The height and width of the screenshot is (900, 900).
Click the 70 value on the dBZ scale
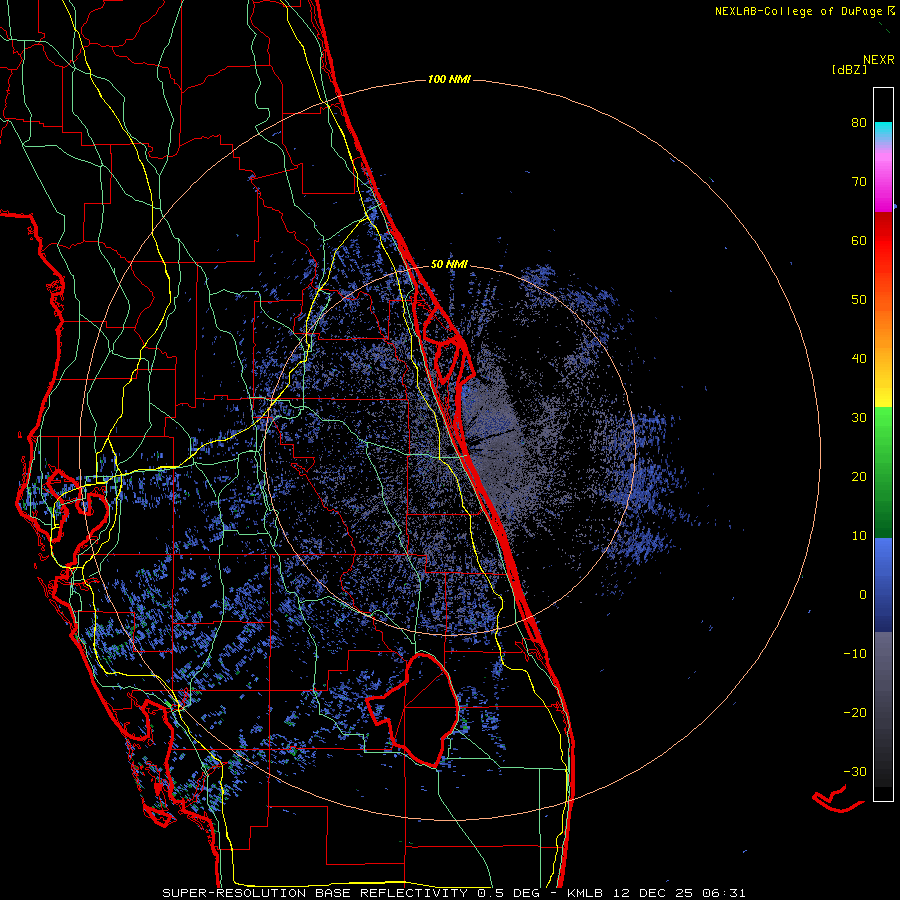pyautogui.click(x=859, y=182)
